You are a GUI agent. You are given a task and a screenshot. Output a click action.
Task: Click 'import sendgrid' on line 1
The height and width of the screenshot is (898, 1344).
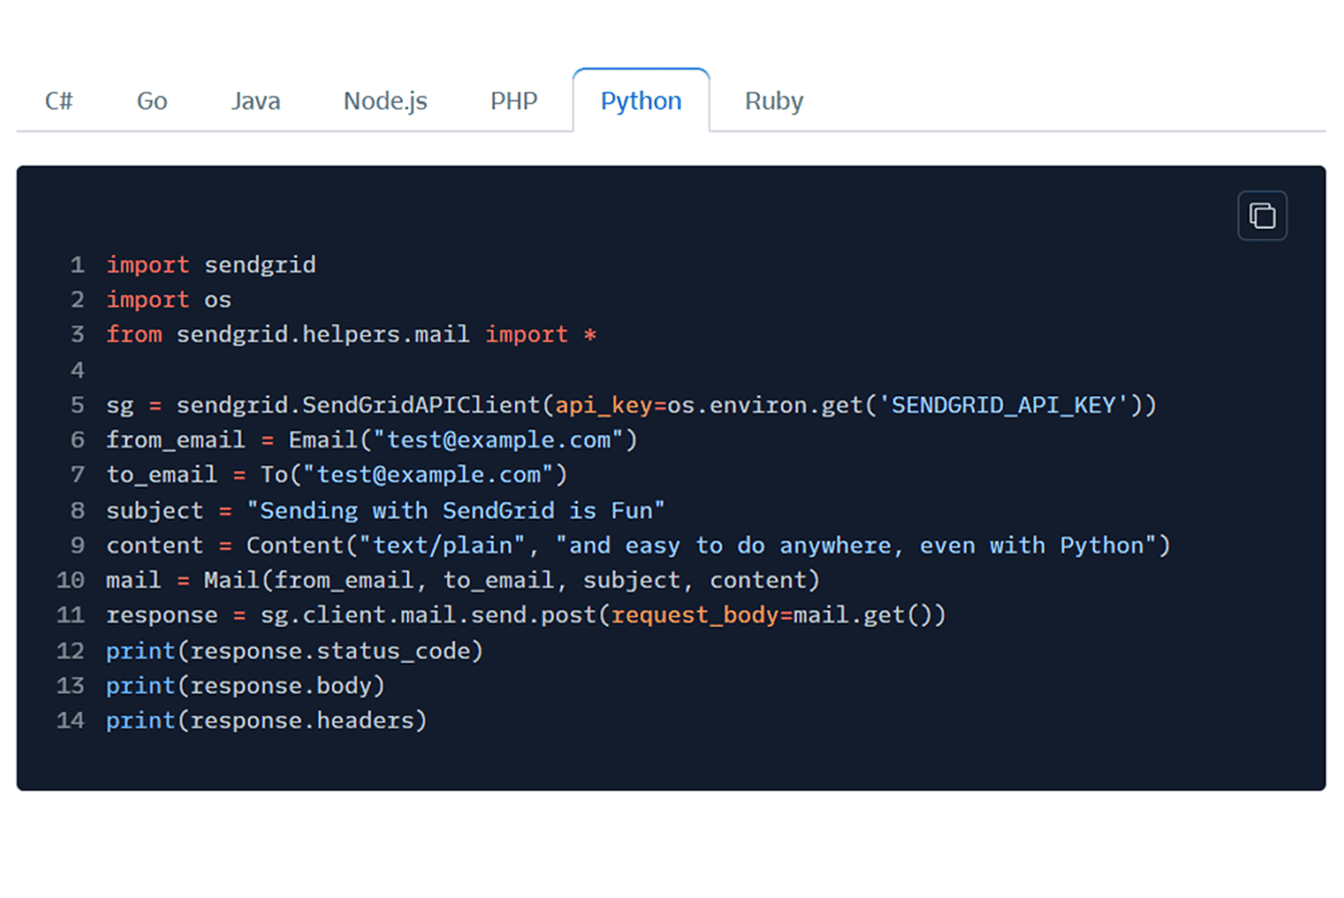[211, 265]
